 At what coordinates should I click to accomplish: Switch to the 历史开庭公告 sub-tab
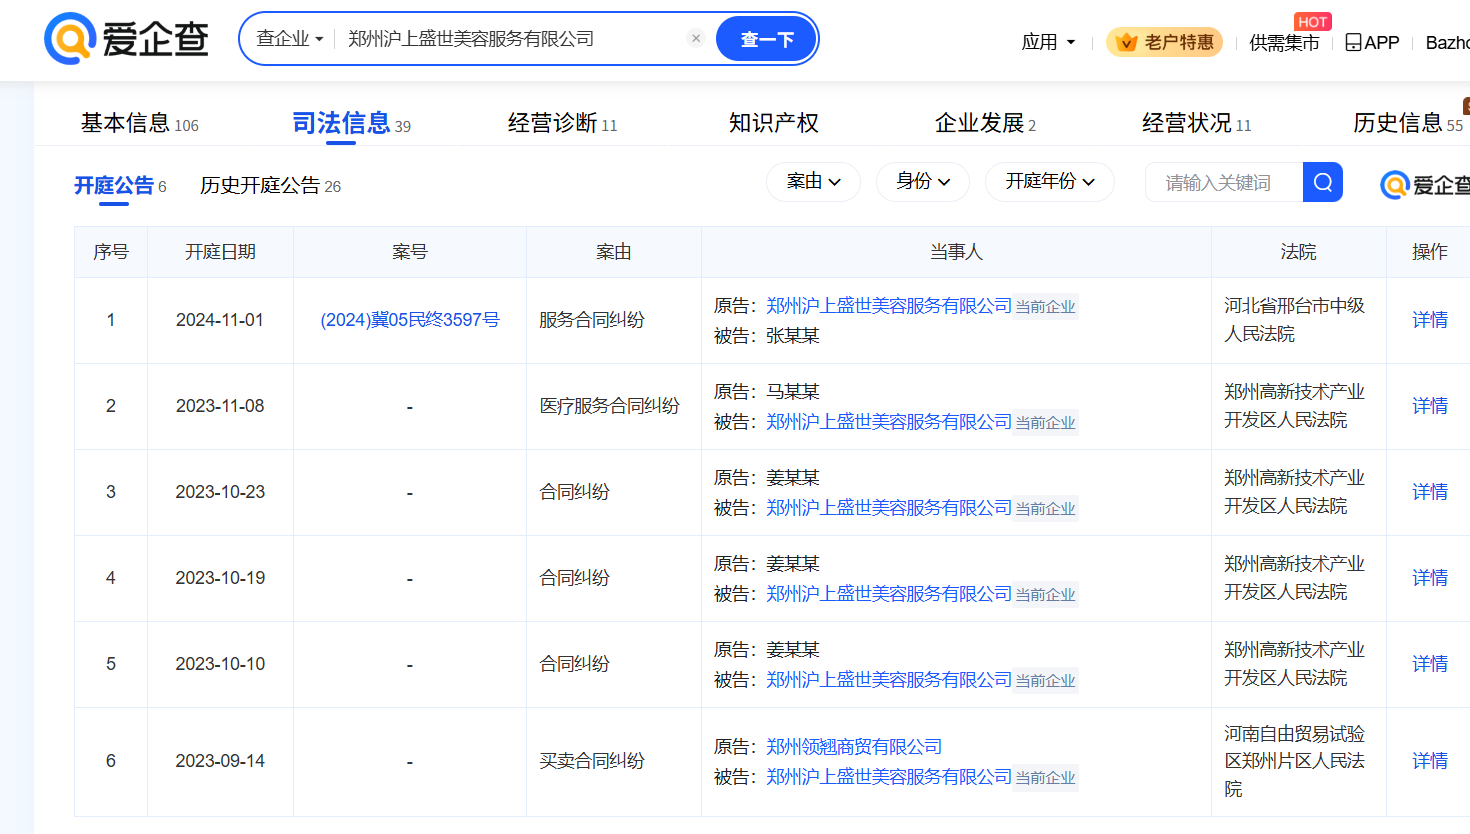click(260, 185)
